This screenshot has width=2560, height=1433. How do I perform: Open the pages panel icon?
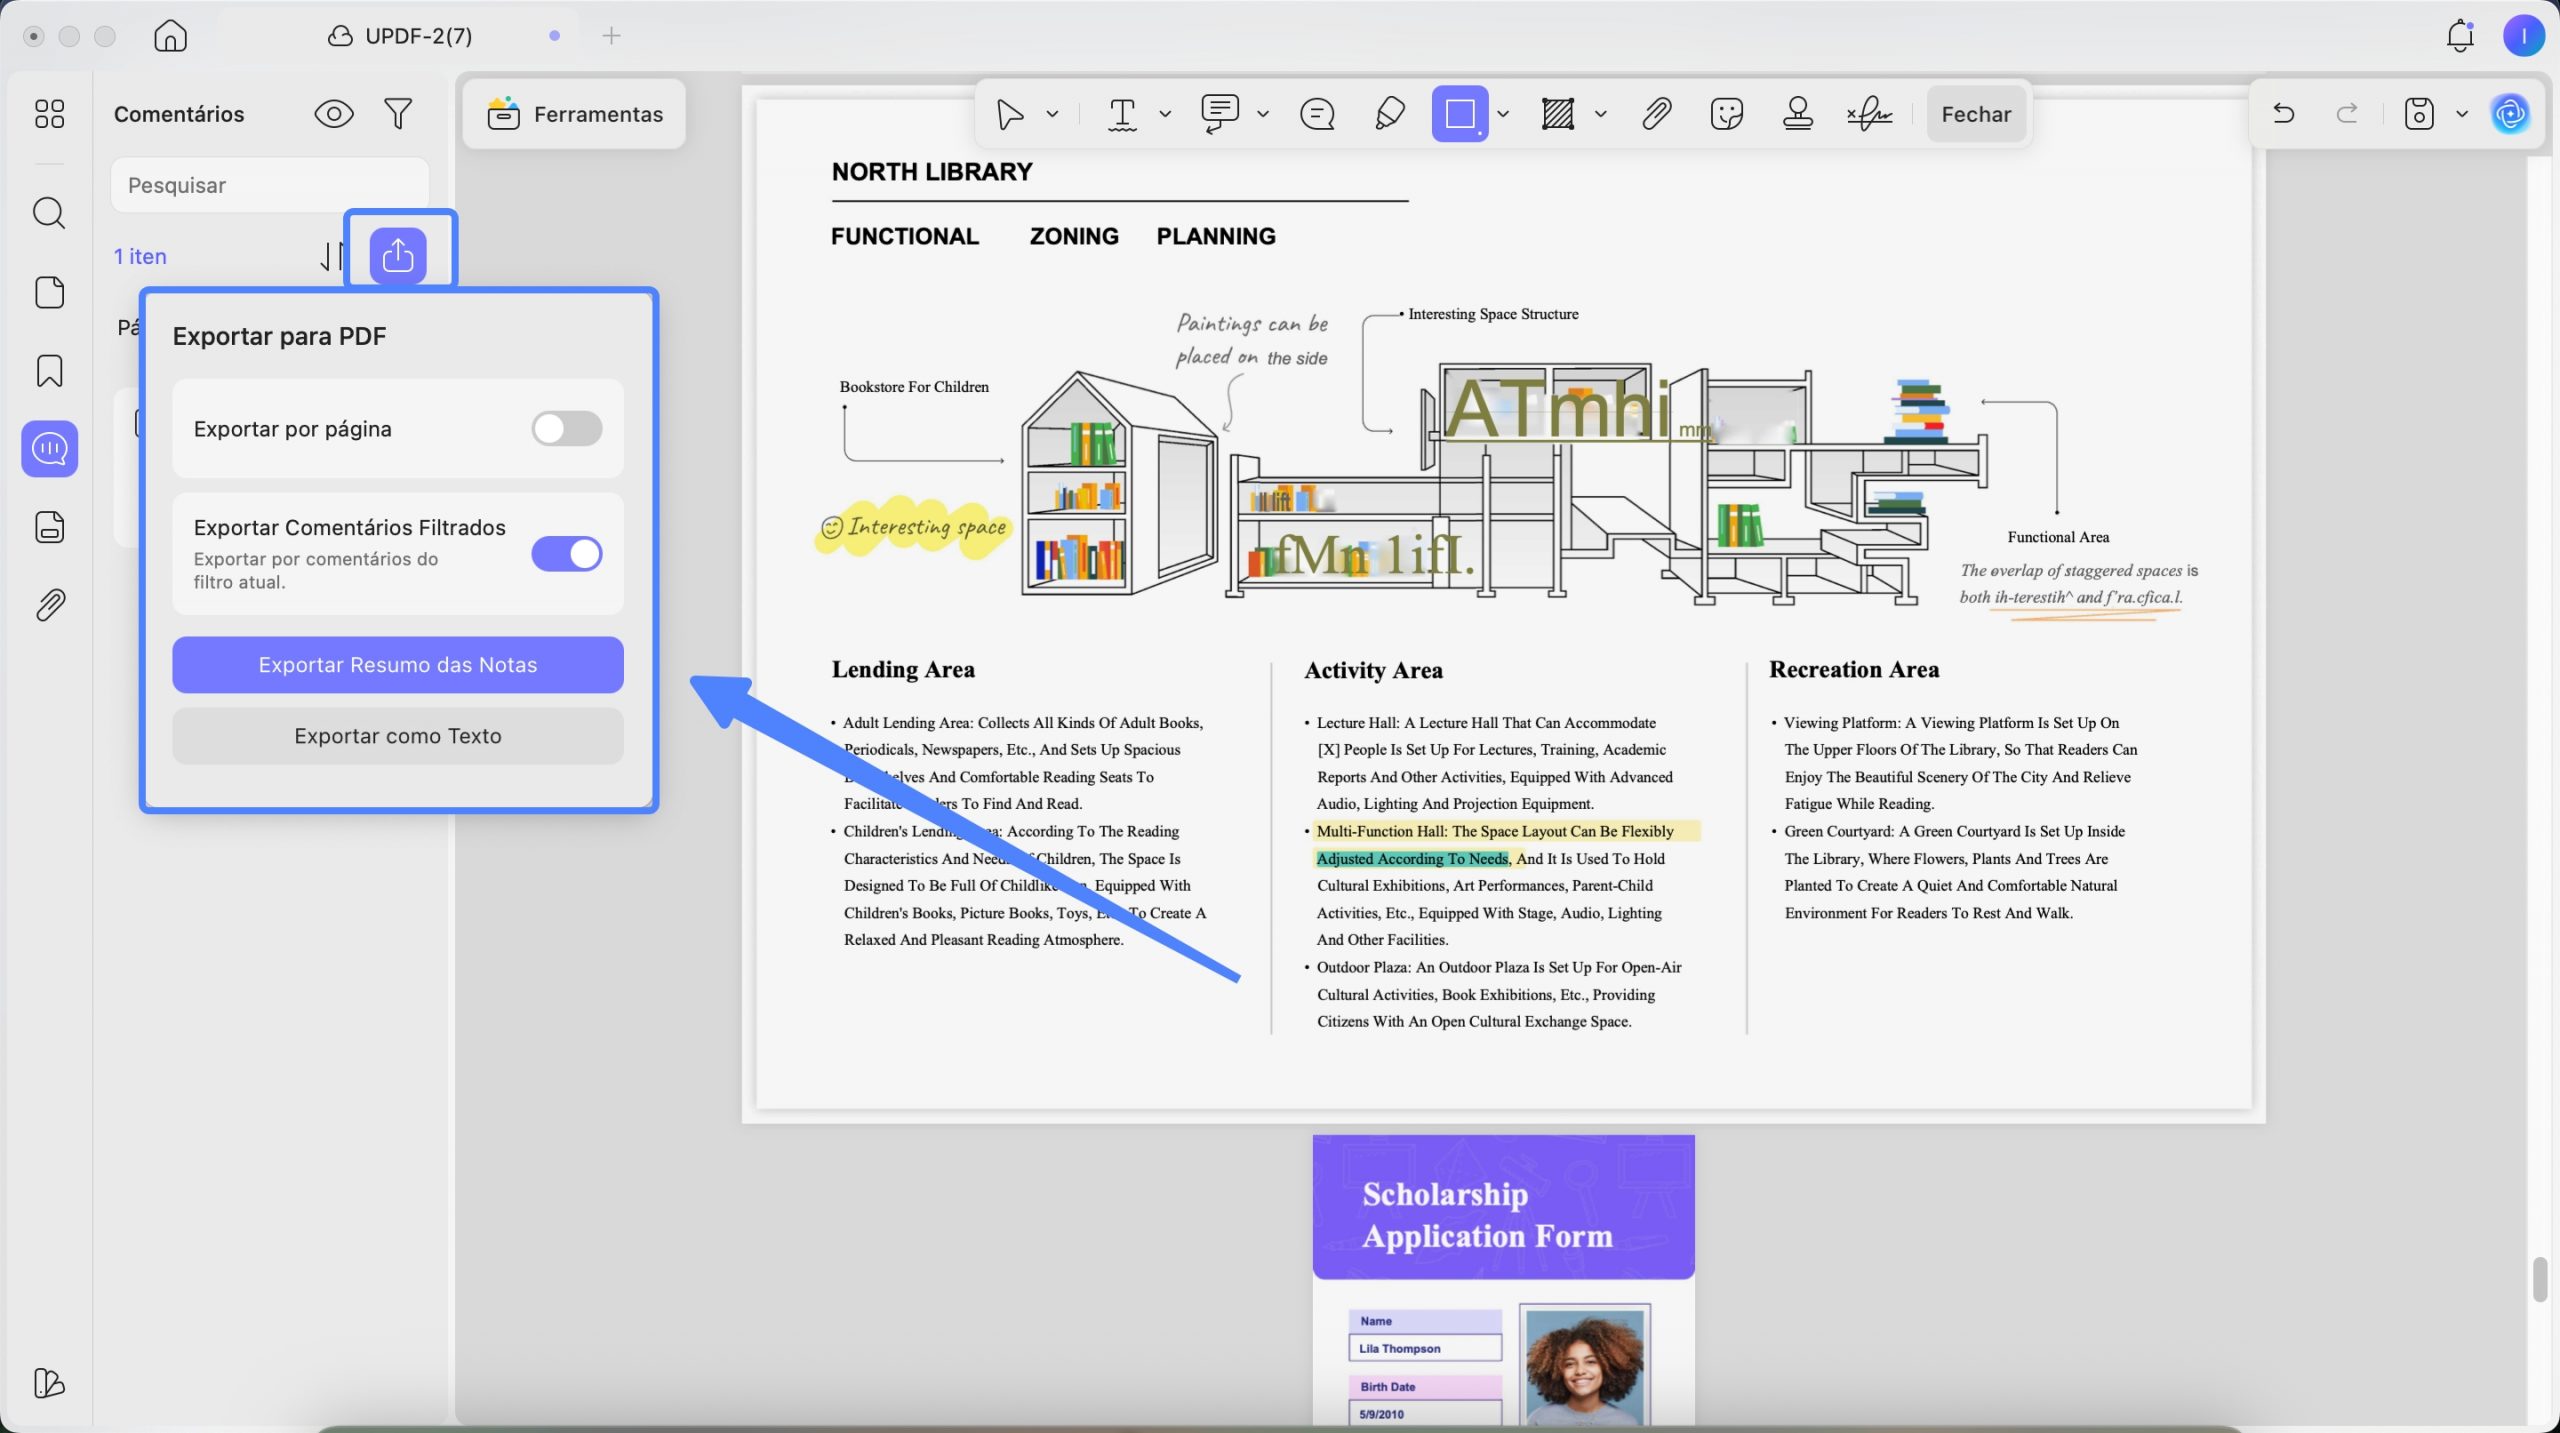[x=49, y=292]
